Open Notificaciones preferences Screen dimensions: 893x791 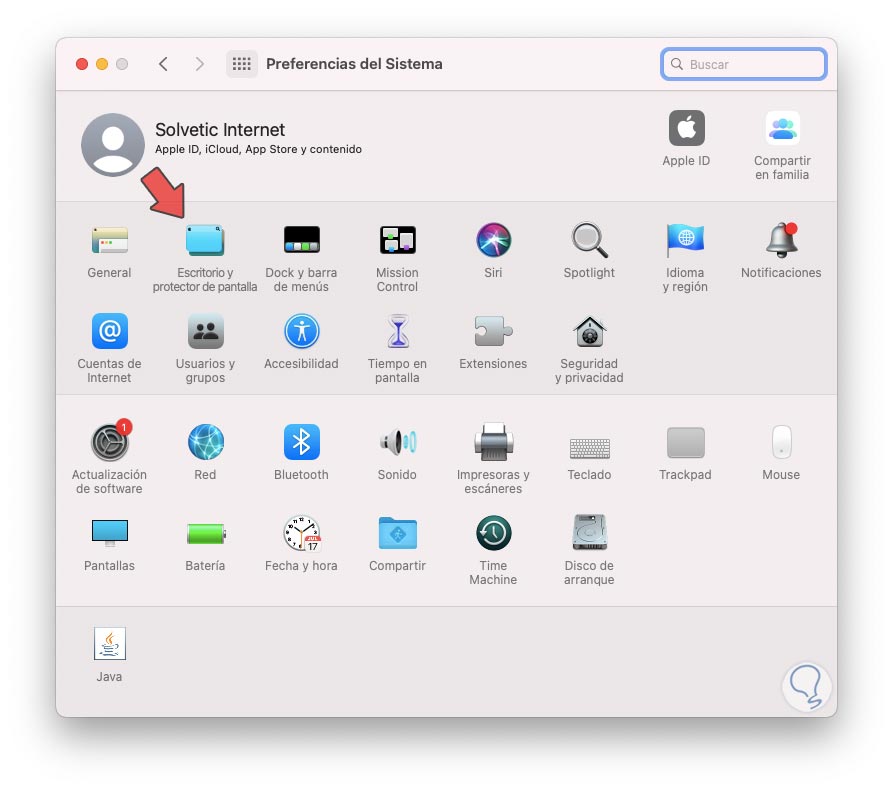tap(781, 240)
